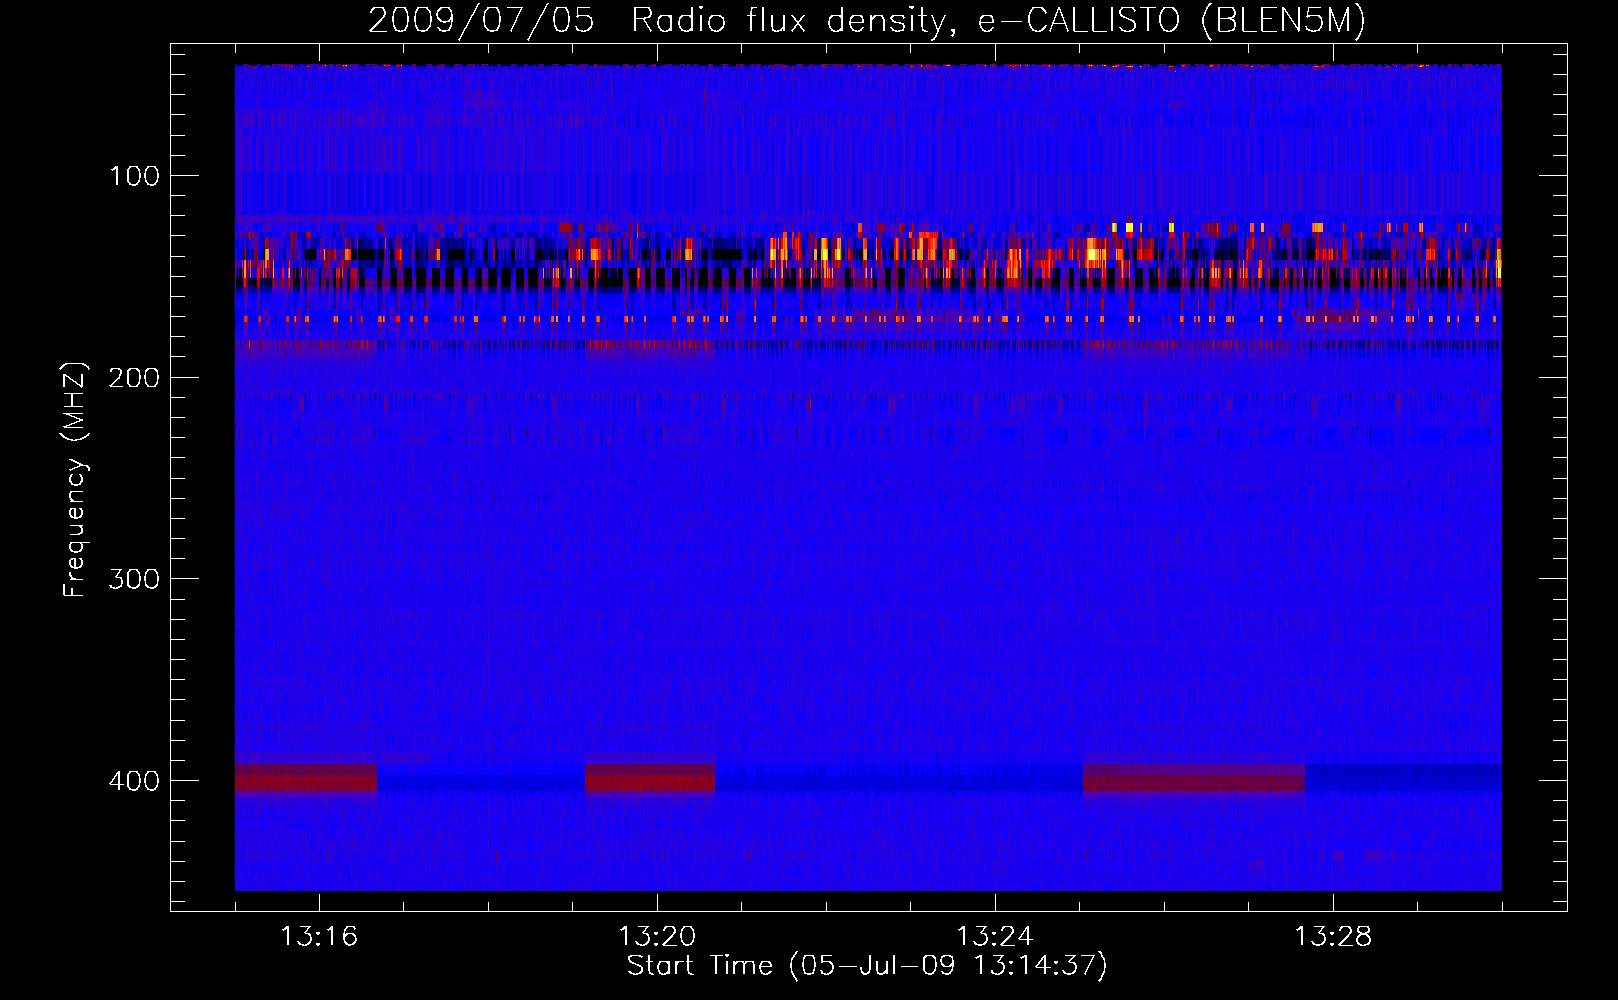Image resolution: width=1618 pixels, height=1000 pixels.
Task: Click the 13:16 time tick label
Action: 319,937
